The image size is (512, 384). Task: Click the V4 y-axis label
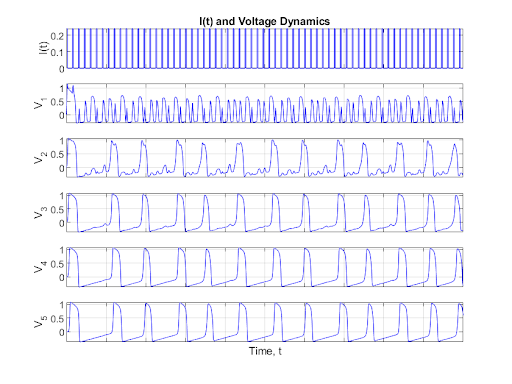point(39,267)
